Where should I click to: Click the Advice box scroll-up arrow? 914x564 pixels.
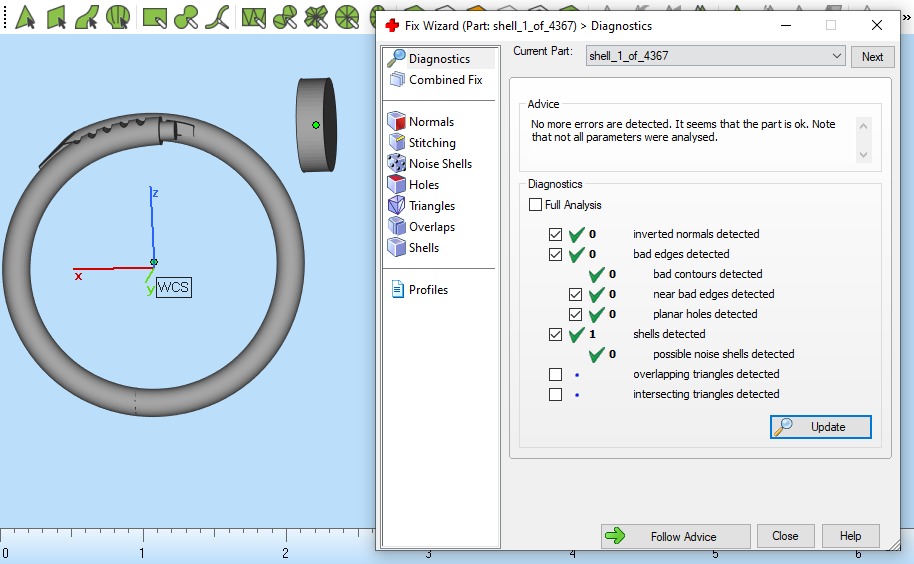click(x=863, y=126)
